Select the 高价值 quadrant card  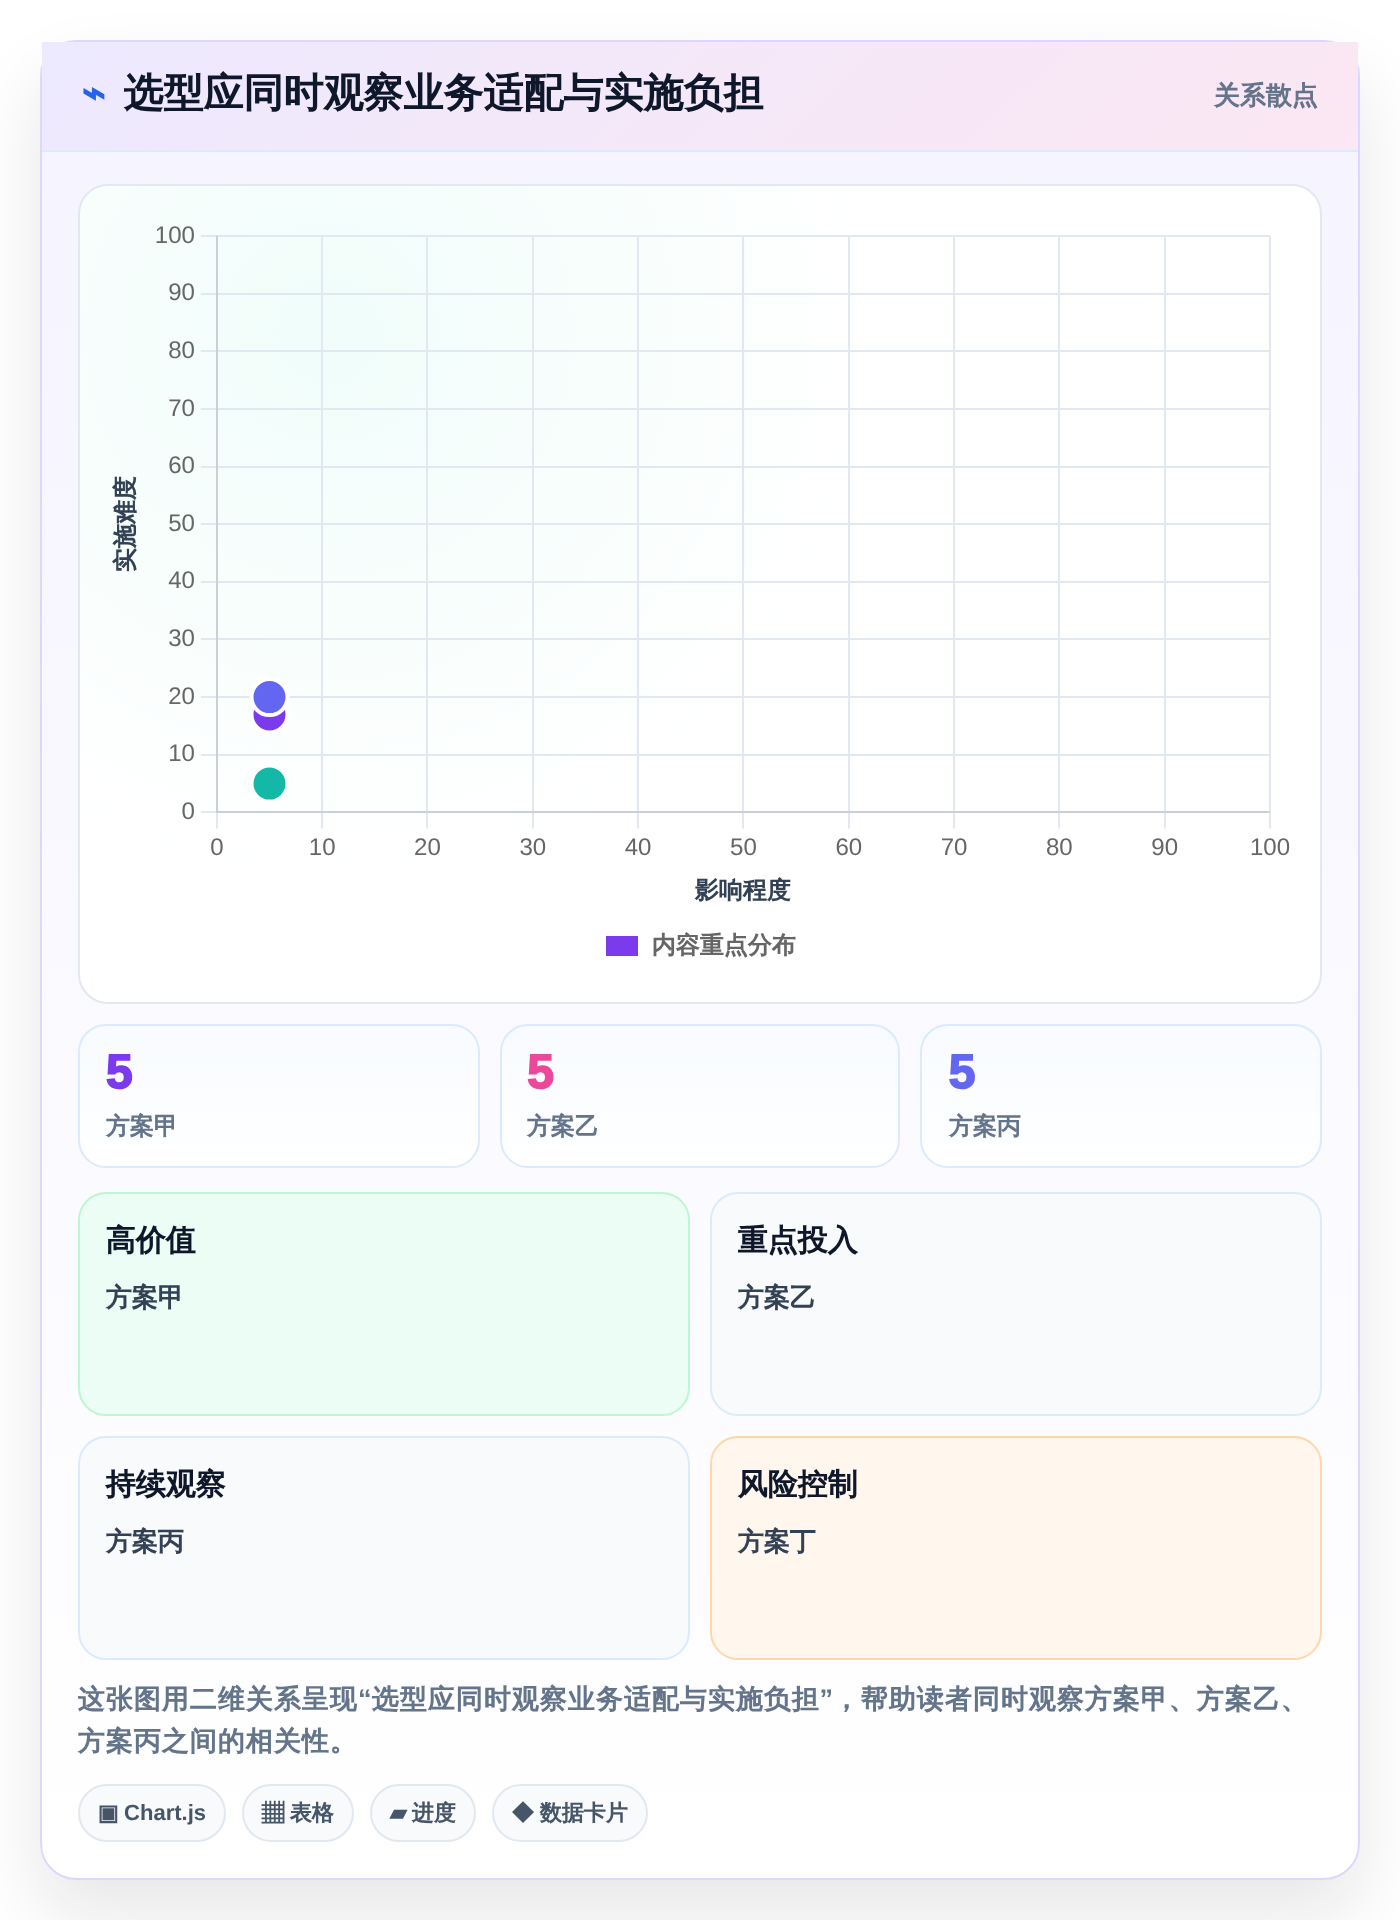[x=384, y=1304]
